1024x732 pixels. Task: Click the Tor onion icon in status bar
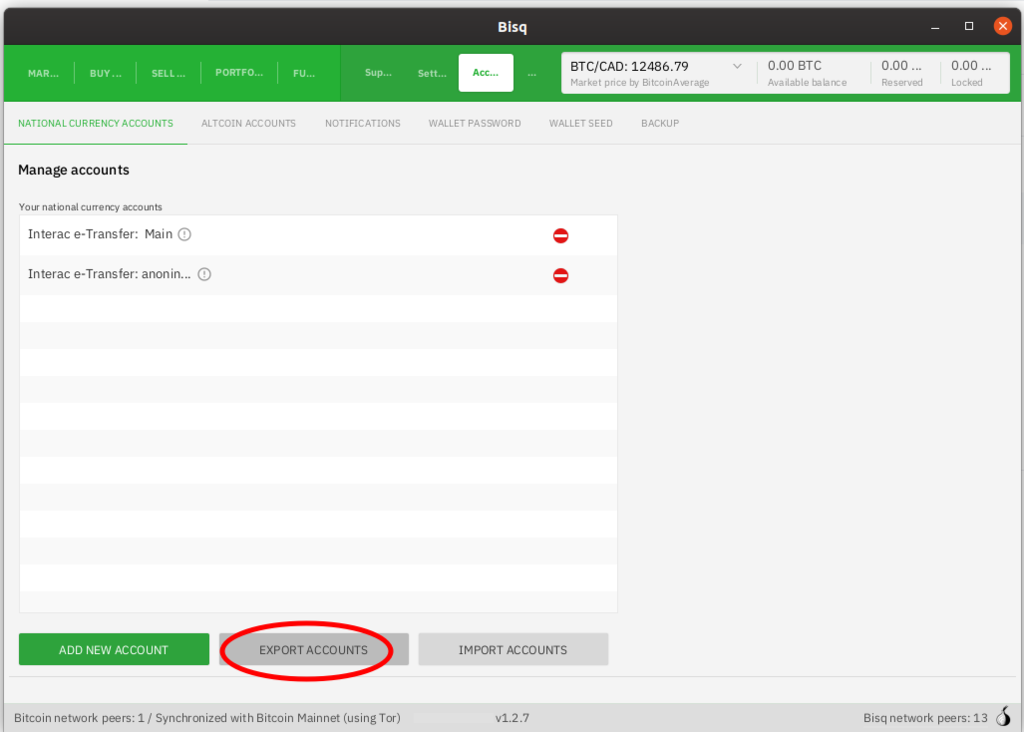pyautogui.click(x=1003, y=717)
